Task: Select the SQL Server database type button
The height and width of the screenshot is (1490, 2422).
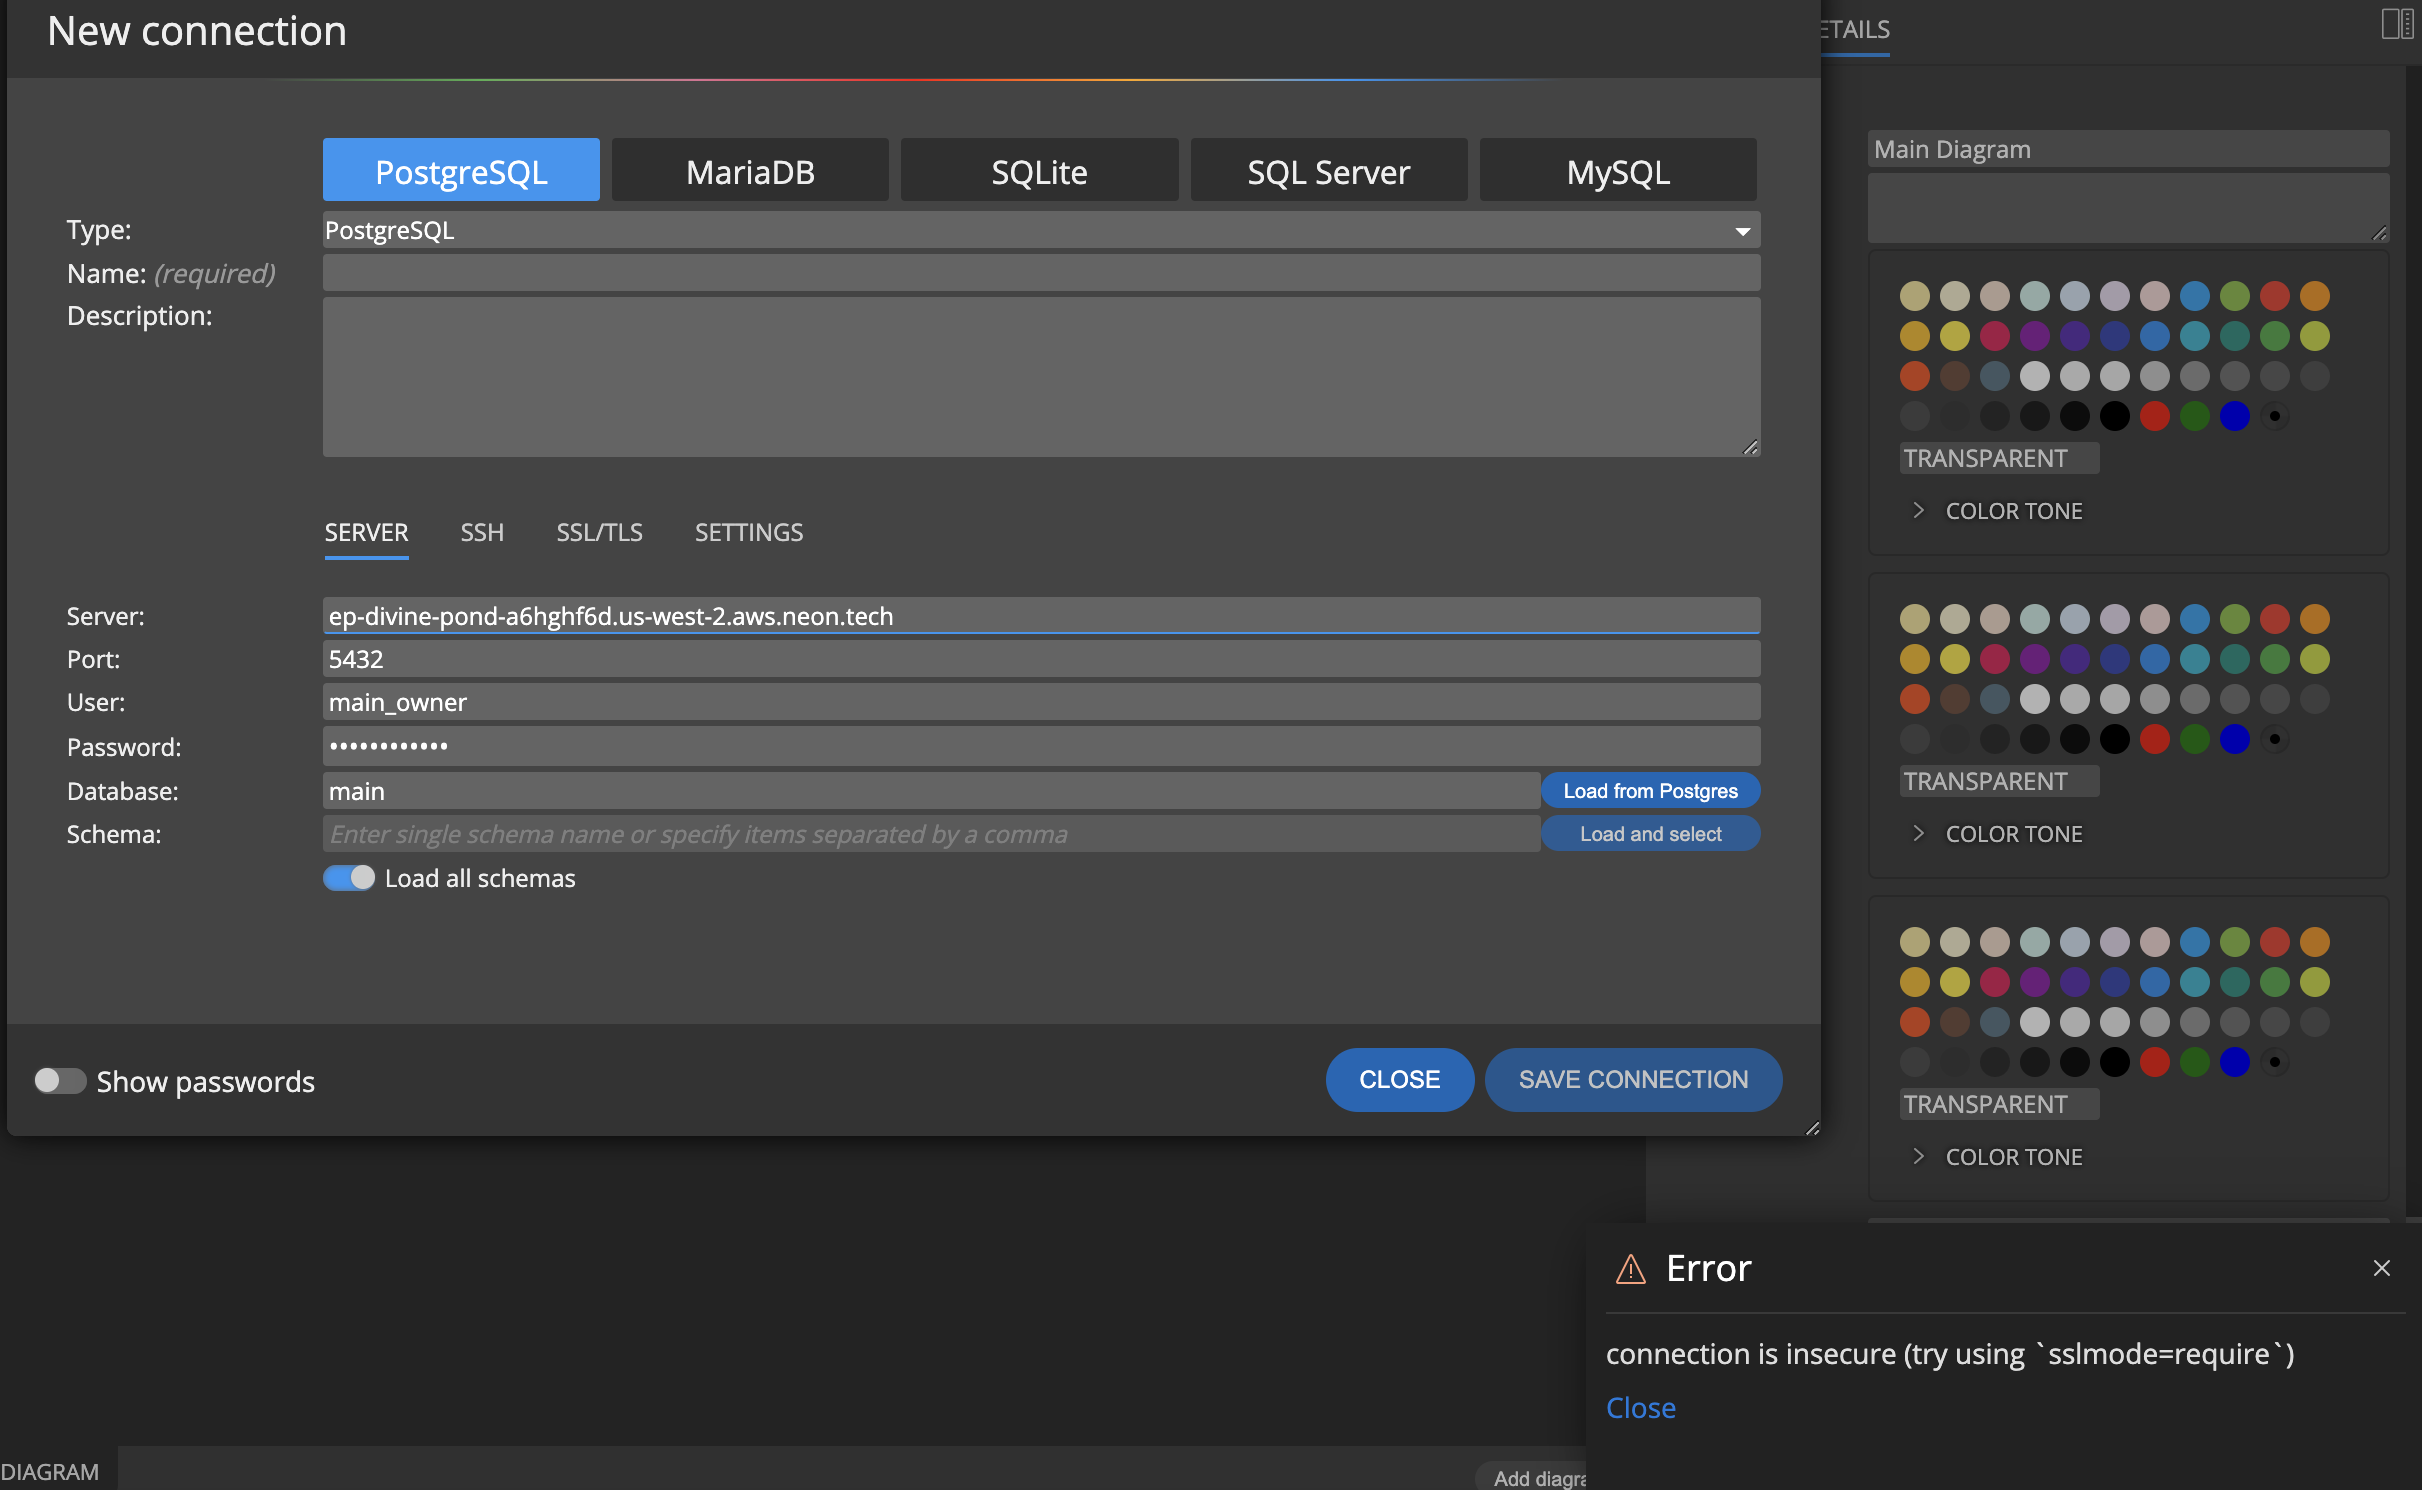Action: [1328, 171]
